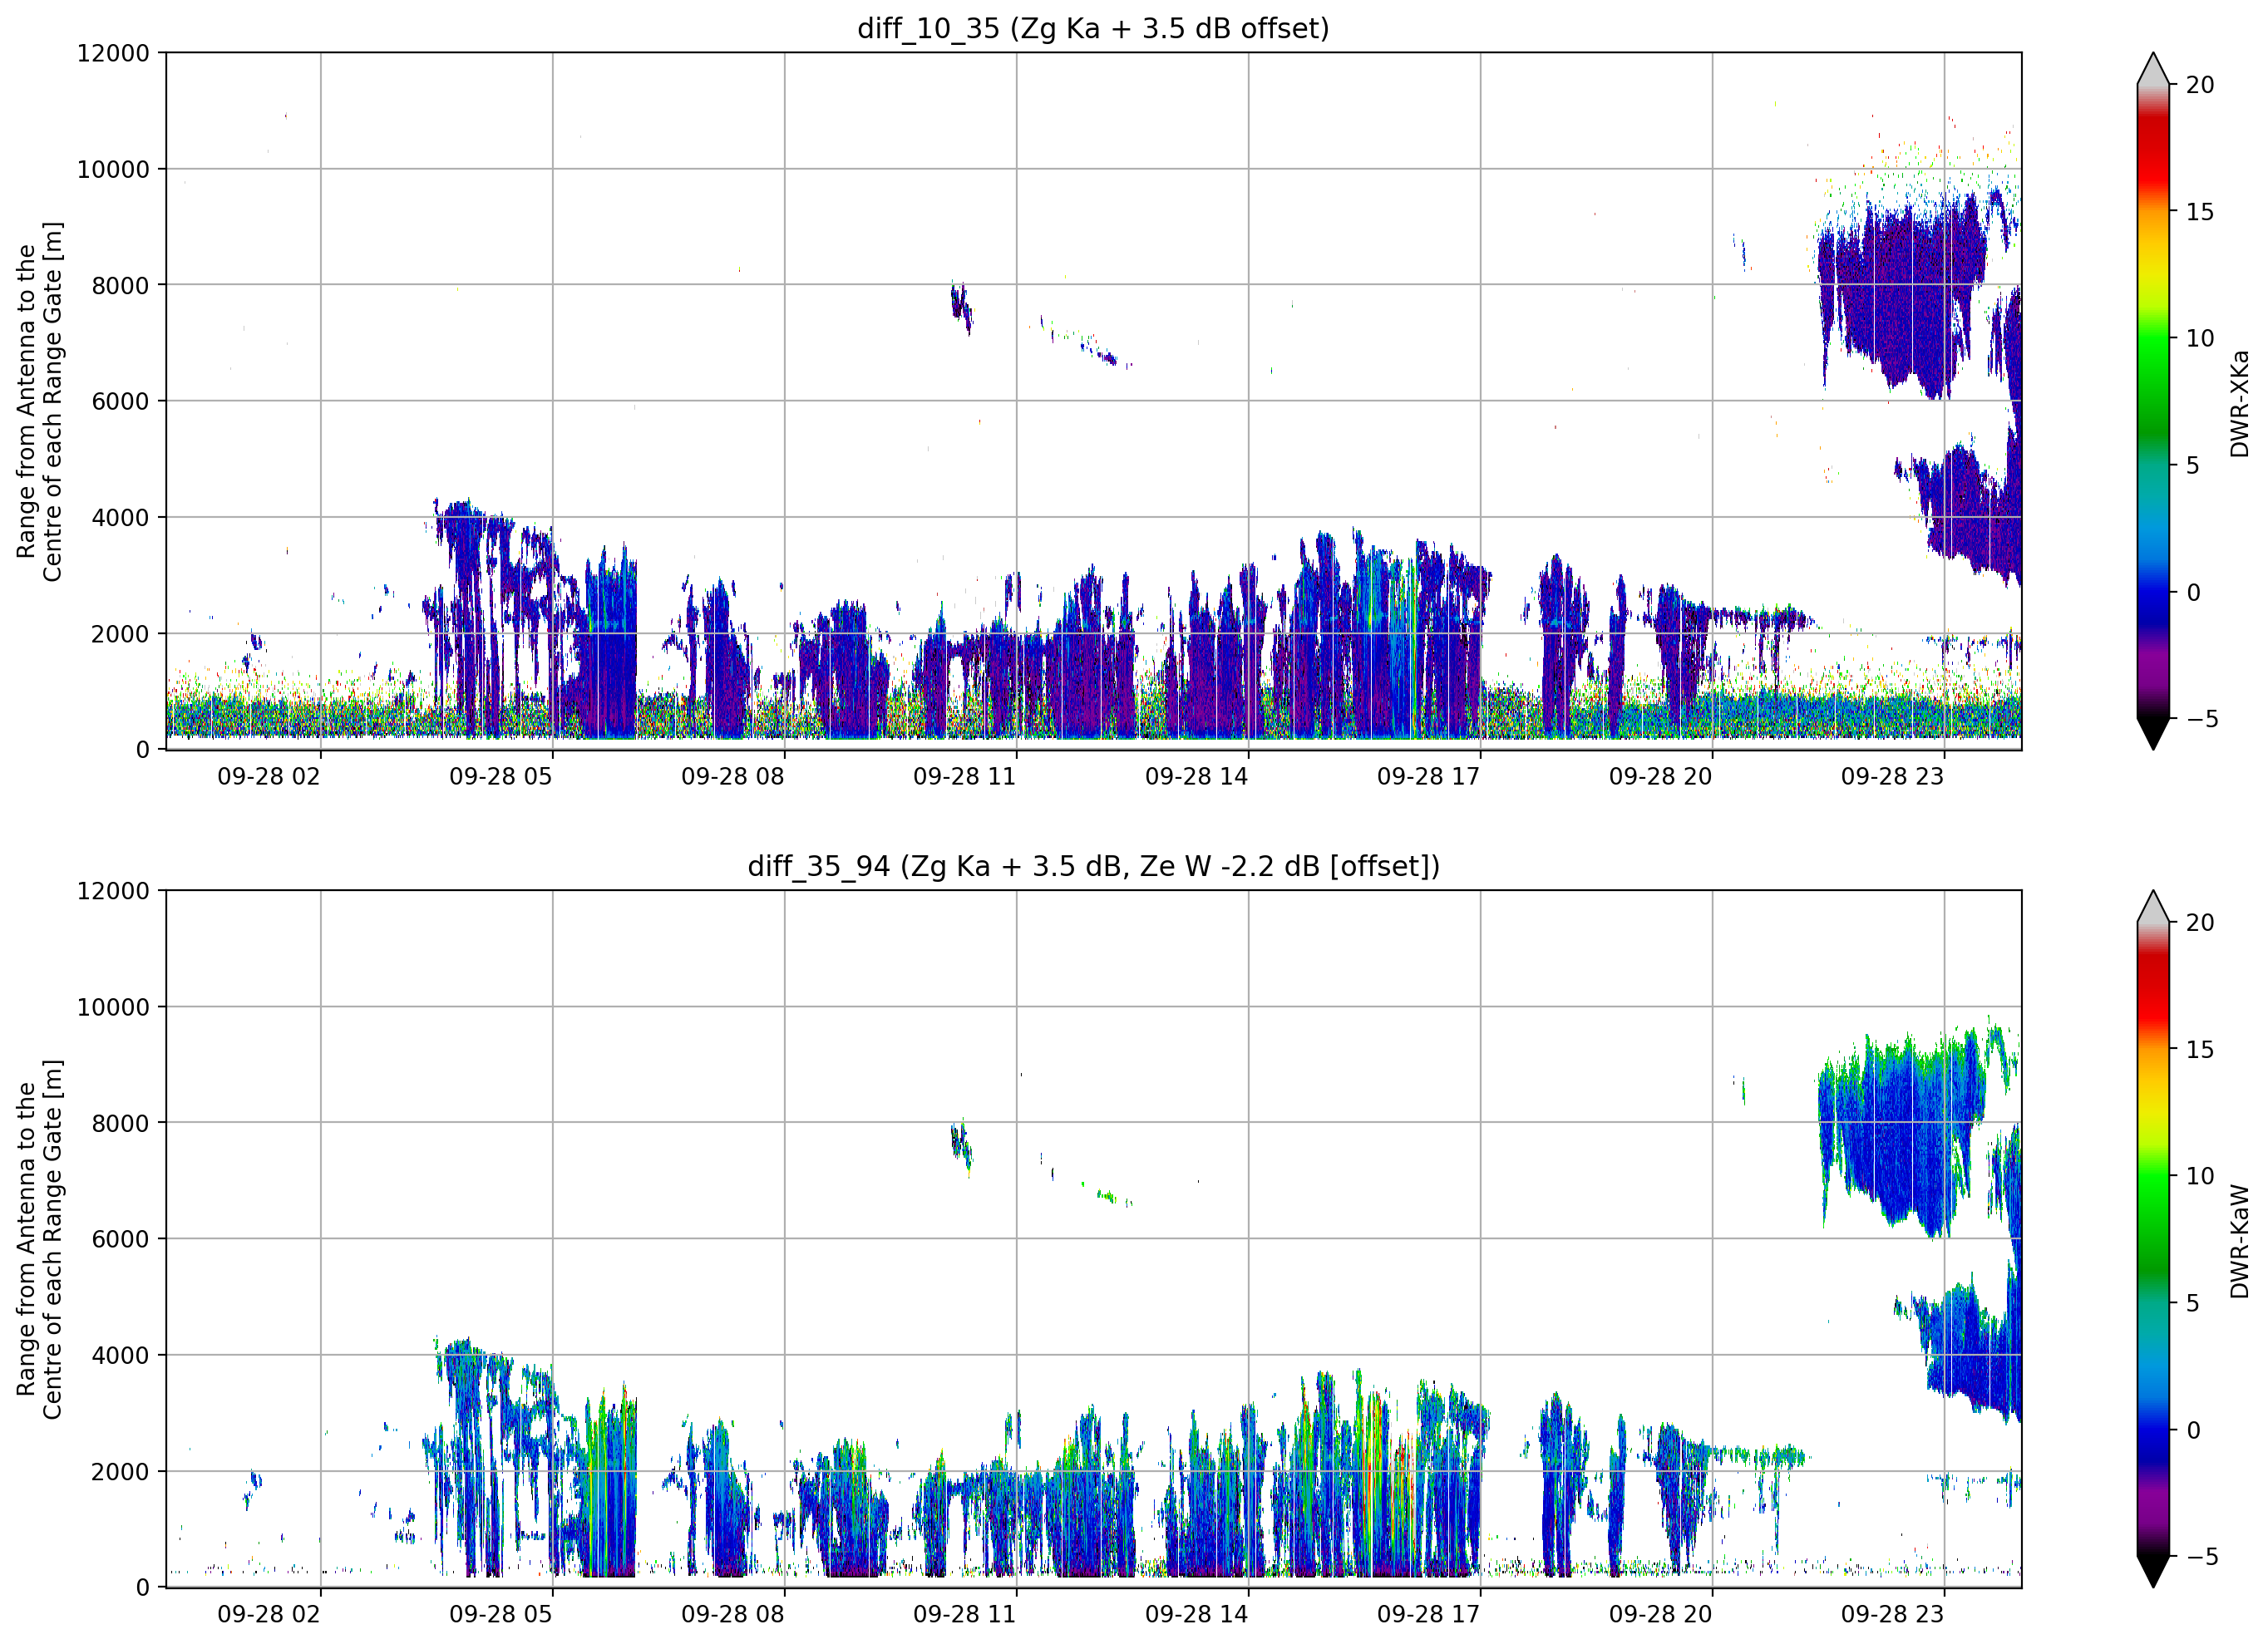Click the bottom plot 8000 y-axis tick label
This screenshot has height=1644, width=2268.
(x=120, y=1123)
